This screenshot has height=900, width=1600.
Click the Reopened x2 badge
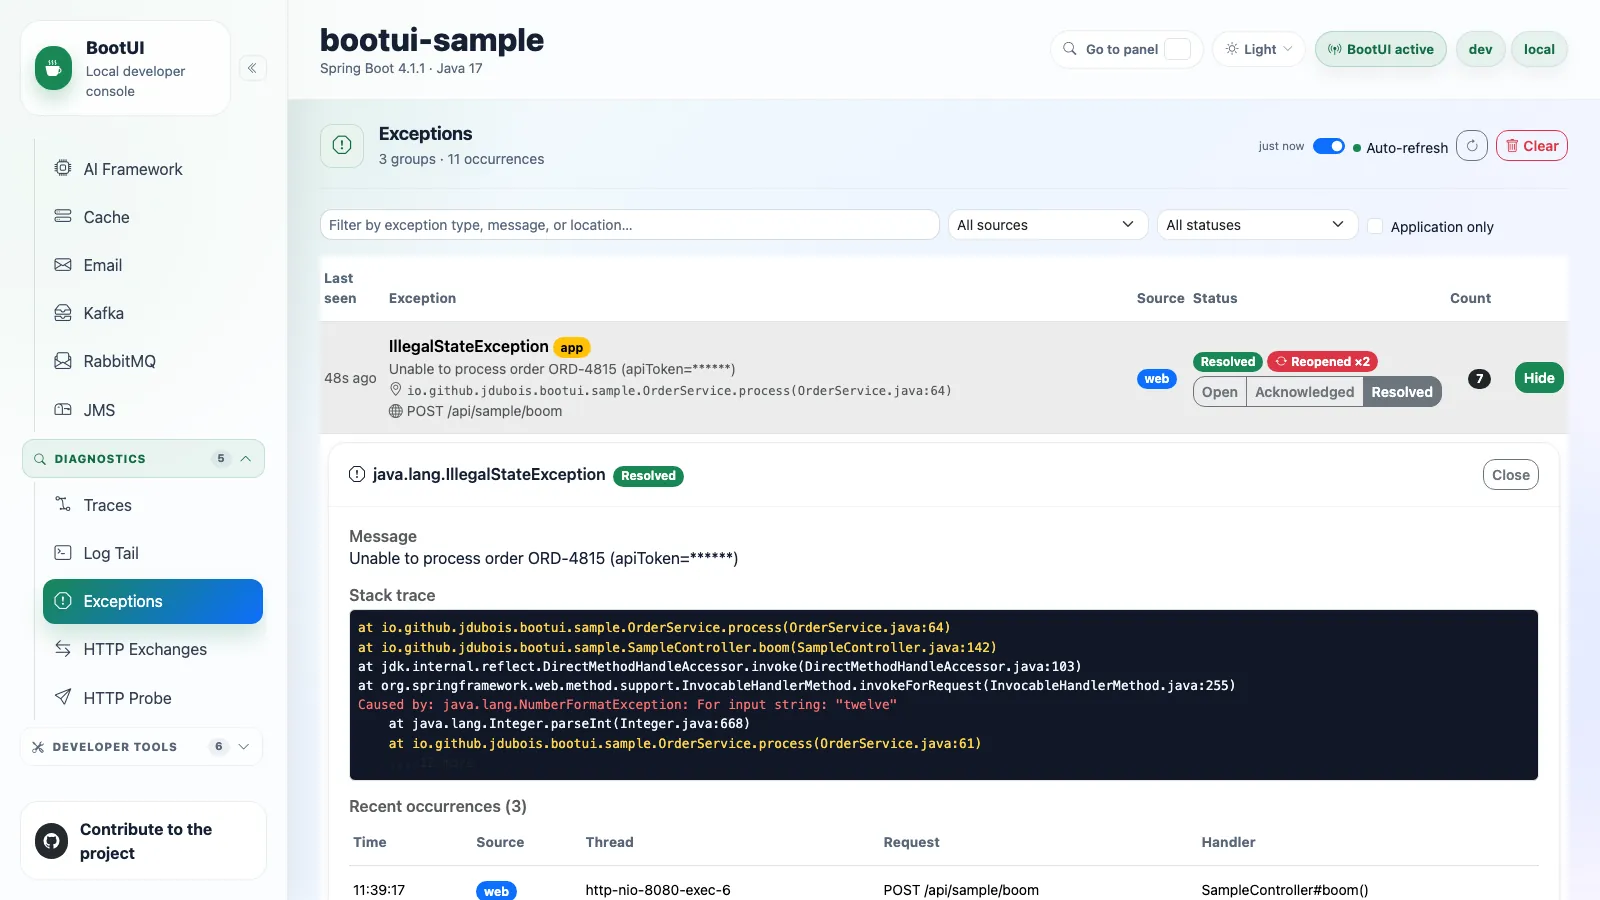pyautogui.click(x=1322, y=362)
